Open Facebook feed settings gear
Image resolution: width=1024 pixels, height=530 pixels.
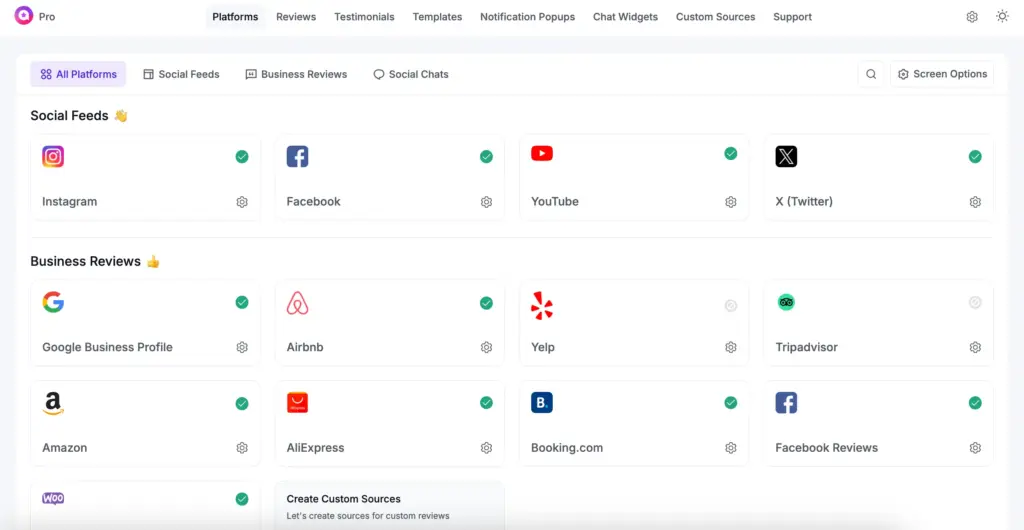coord(487,202)
